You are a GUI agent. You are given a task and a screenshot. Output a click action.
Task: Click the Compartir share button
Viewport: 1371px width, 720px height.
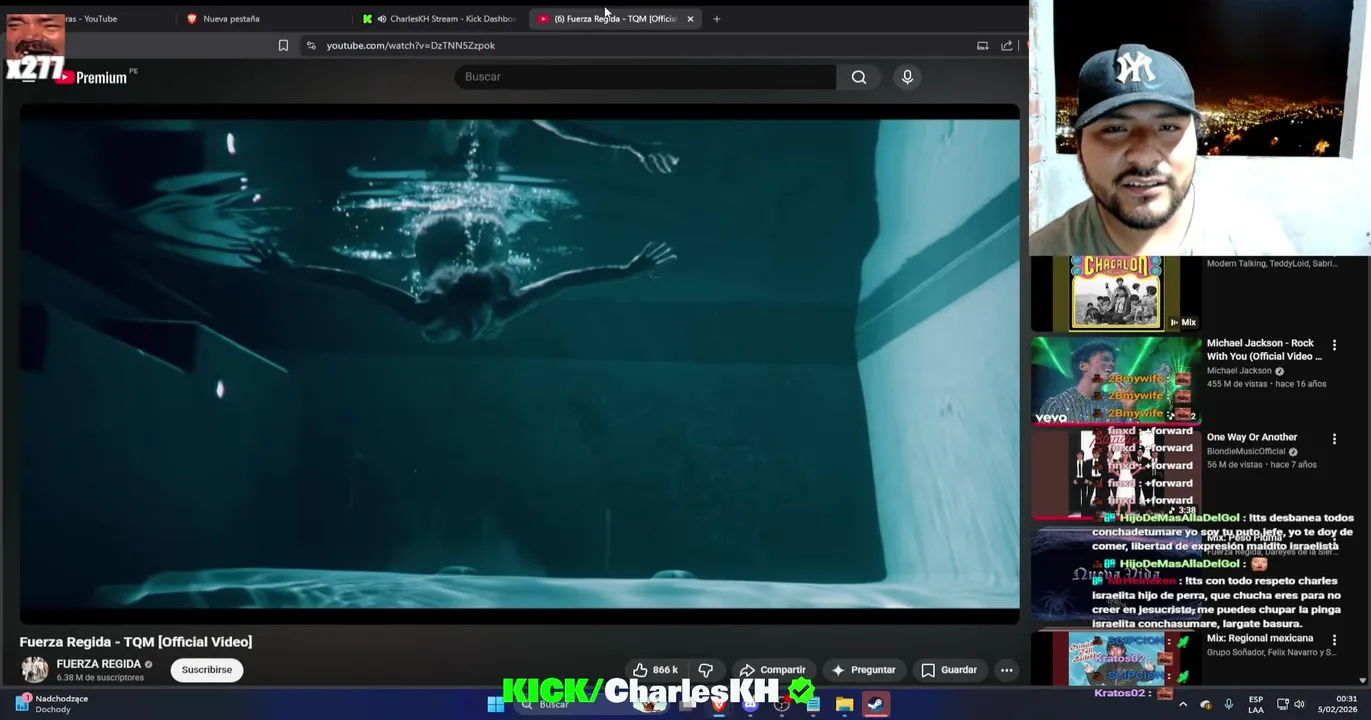[x=772, y=670]
